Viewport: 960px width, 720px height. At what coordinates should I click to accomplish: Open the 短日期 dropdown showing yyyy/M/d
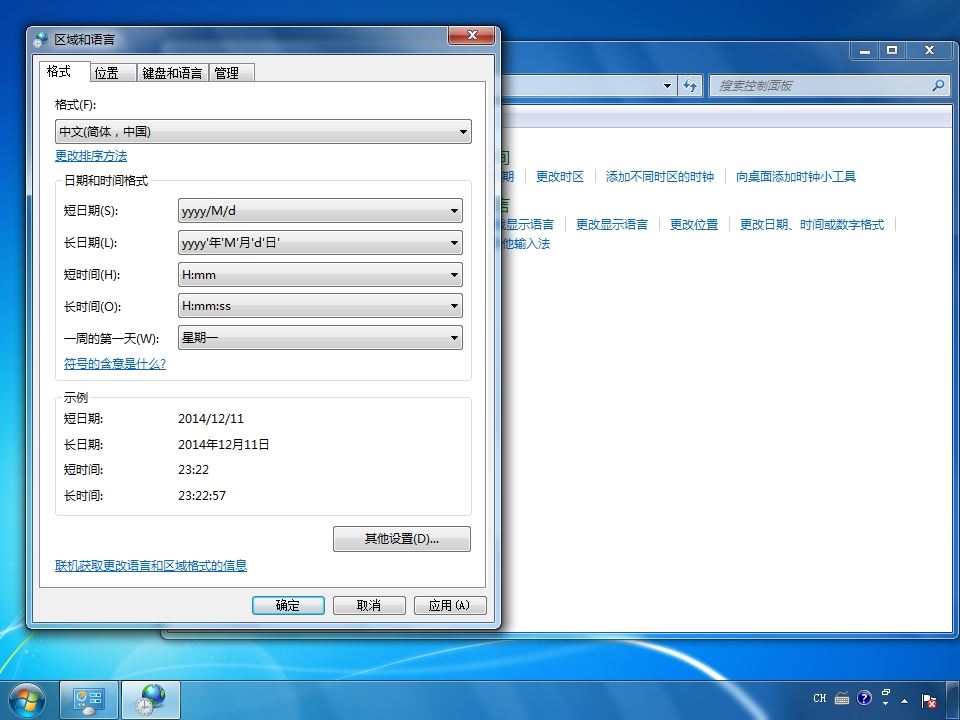coord(320,211)
